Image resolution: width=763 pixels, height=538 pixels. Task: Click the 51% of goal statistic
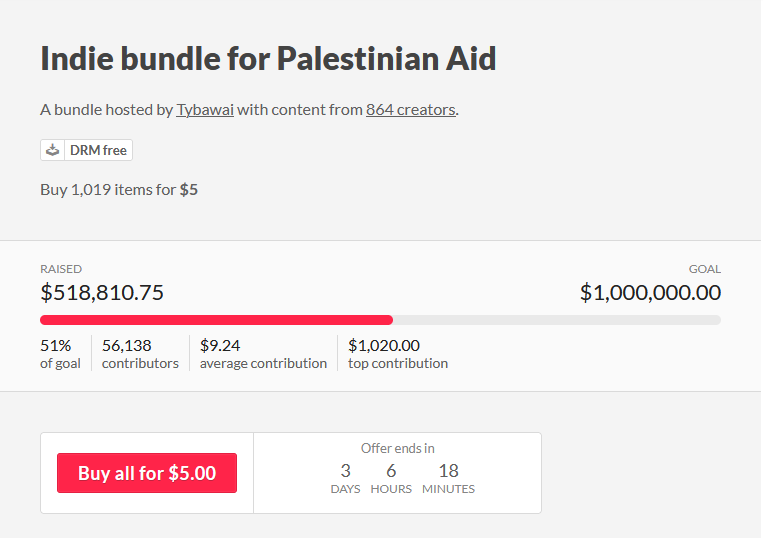point(60,354)
